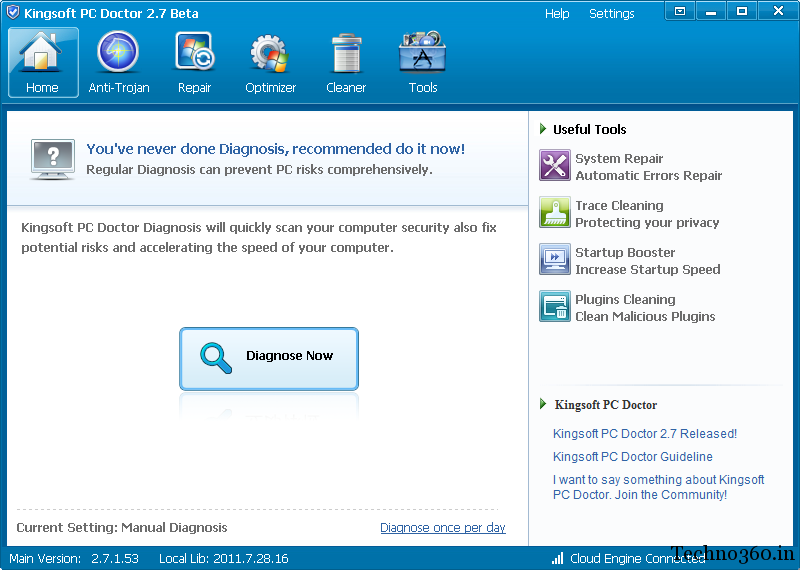Click Local Lib 2011.7.28.16 status text

click(x=223, y=559)
